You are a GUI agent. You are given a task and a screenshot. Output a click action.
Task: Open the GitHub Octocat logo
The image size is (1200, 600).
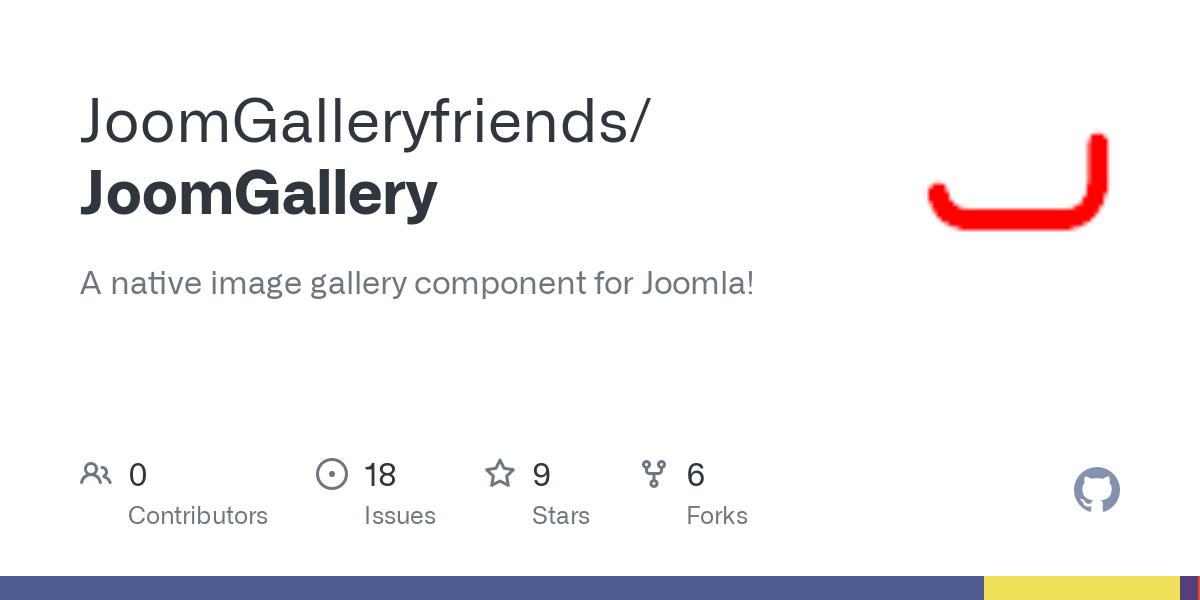1097,490
